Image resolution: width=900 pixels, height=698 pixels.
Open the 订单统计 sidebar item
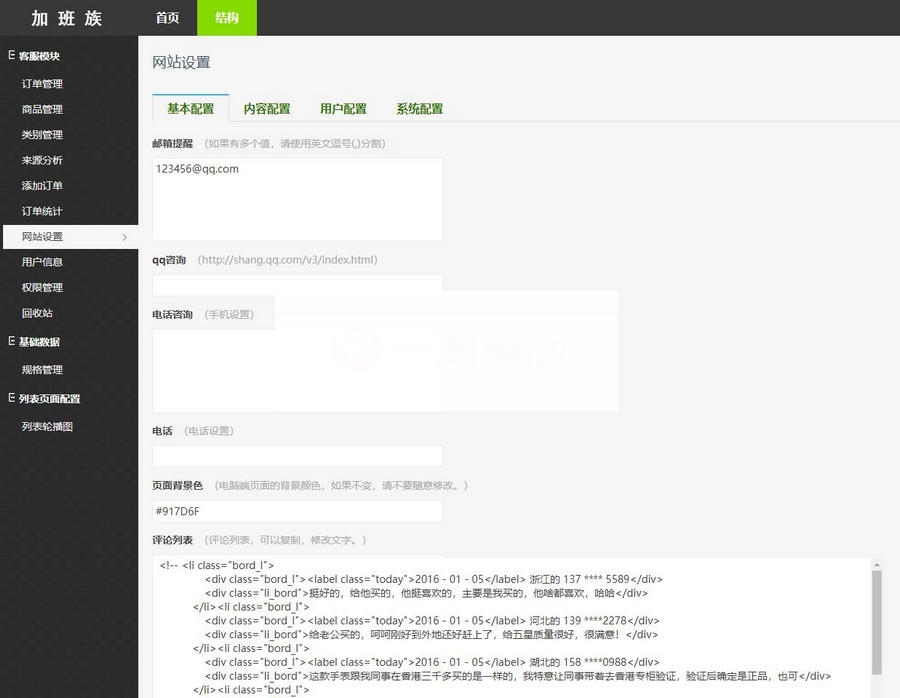(x=41, y=211)
